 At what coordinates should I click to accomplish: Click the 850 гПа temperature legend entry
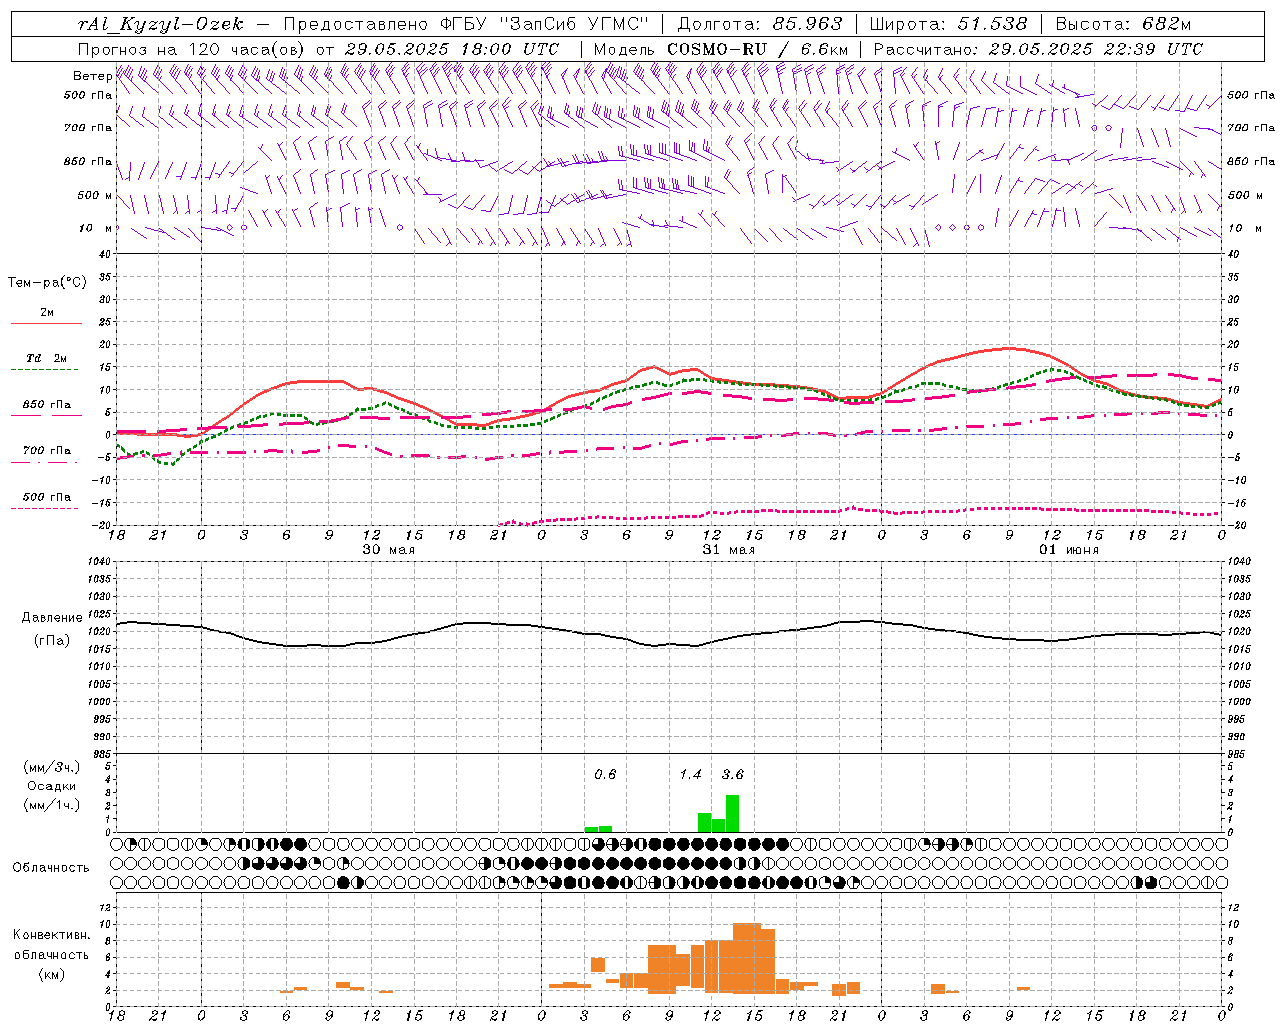tap(47, 405)
